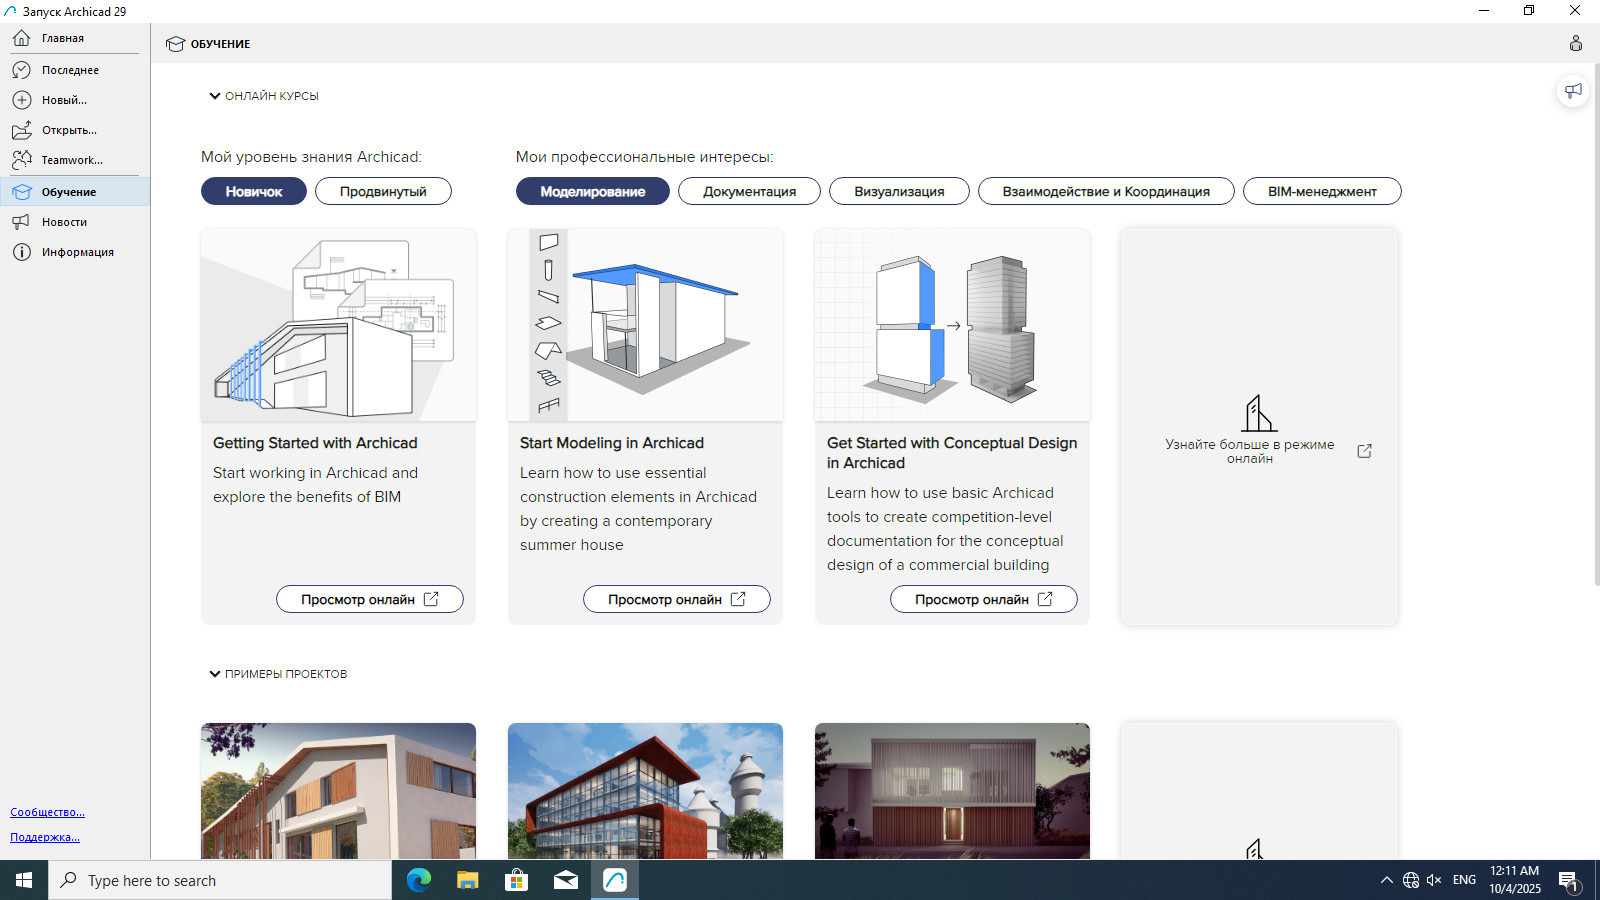
Task: Create a project via Новый...
Action: pyautogui.click(x=75, y=100)
